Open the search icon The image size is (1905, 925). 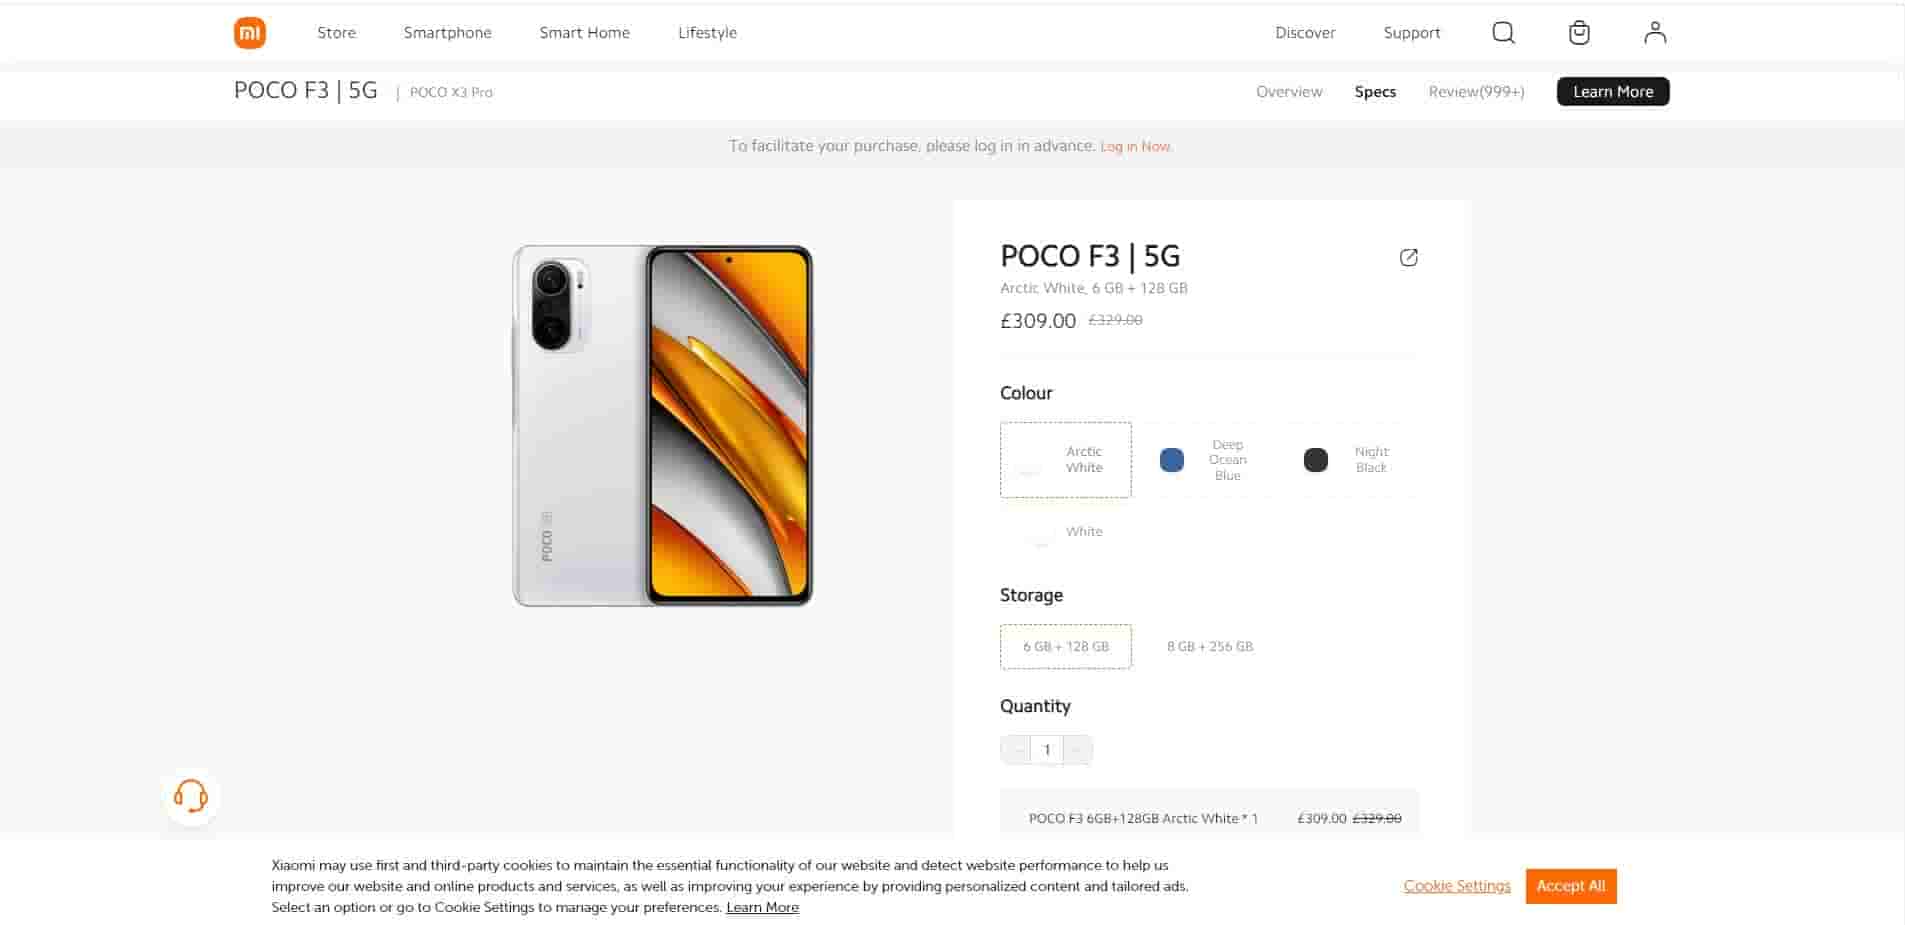[1502, 32]
